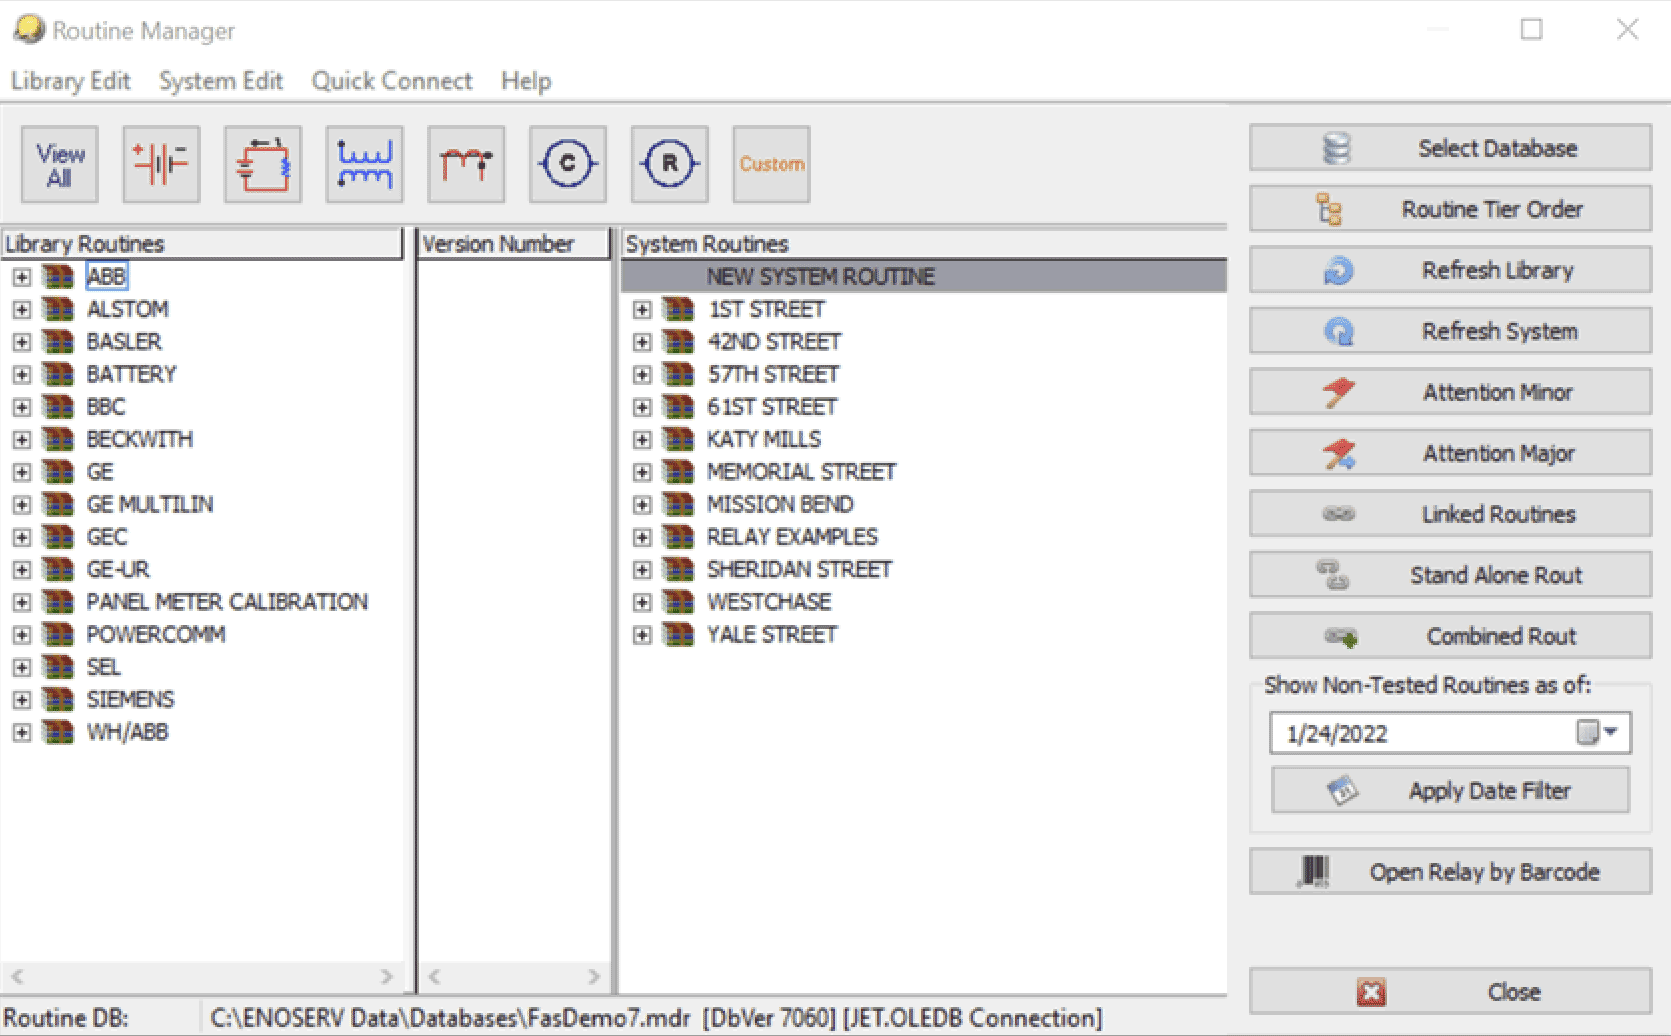Expand the SEL library node

(x=22, y=667)
